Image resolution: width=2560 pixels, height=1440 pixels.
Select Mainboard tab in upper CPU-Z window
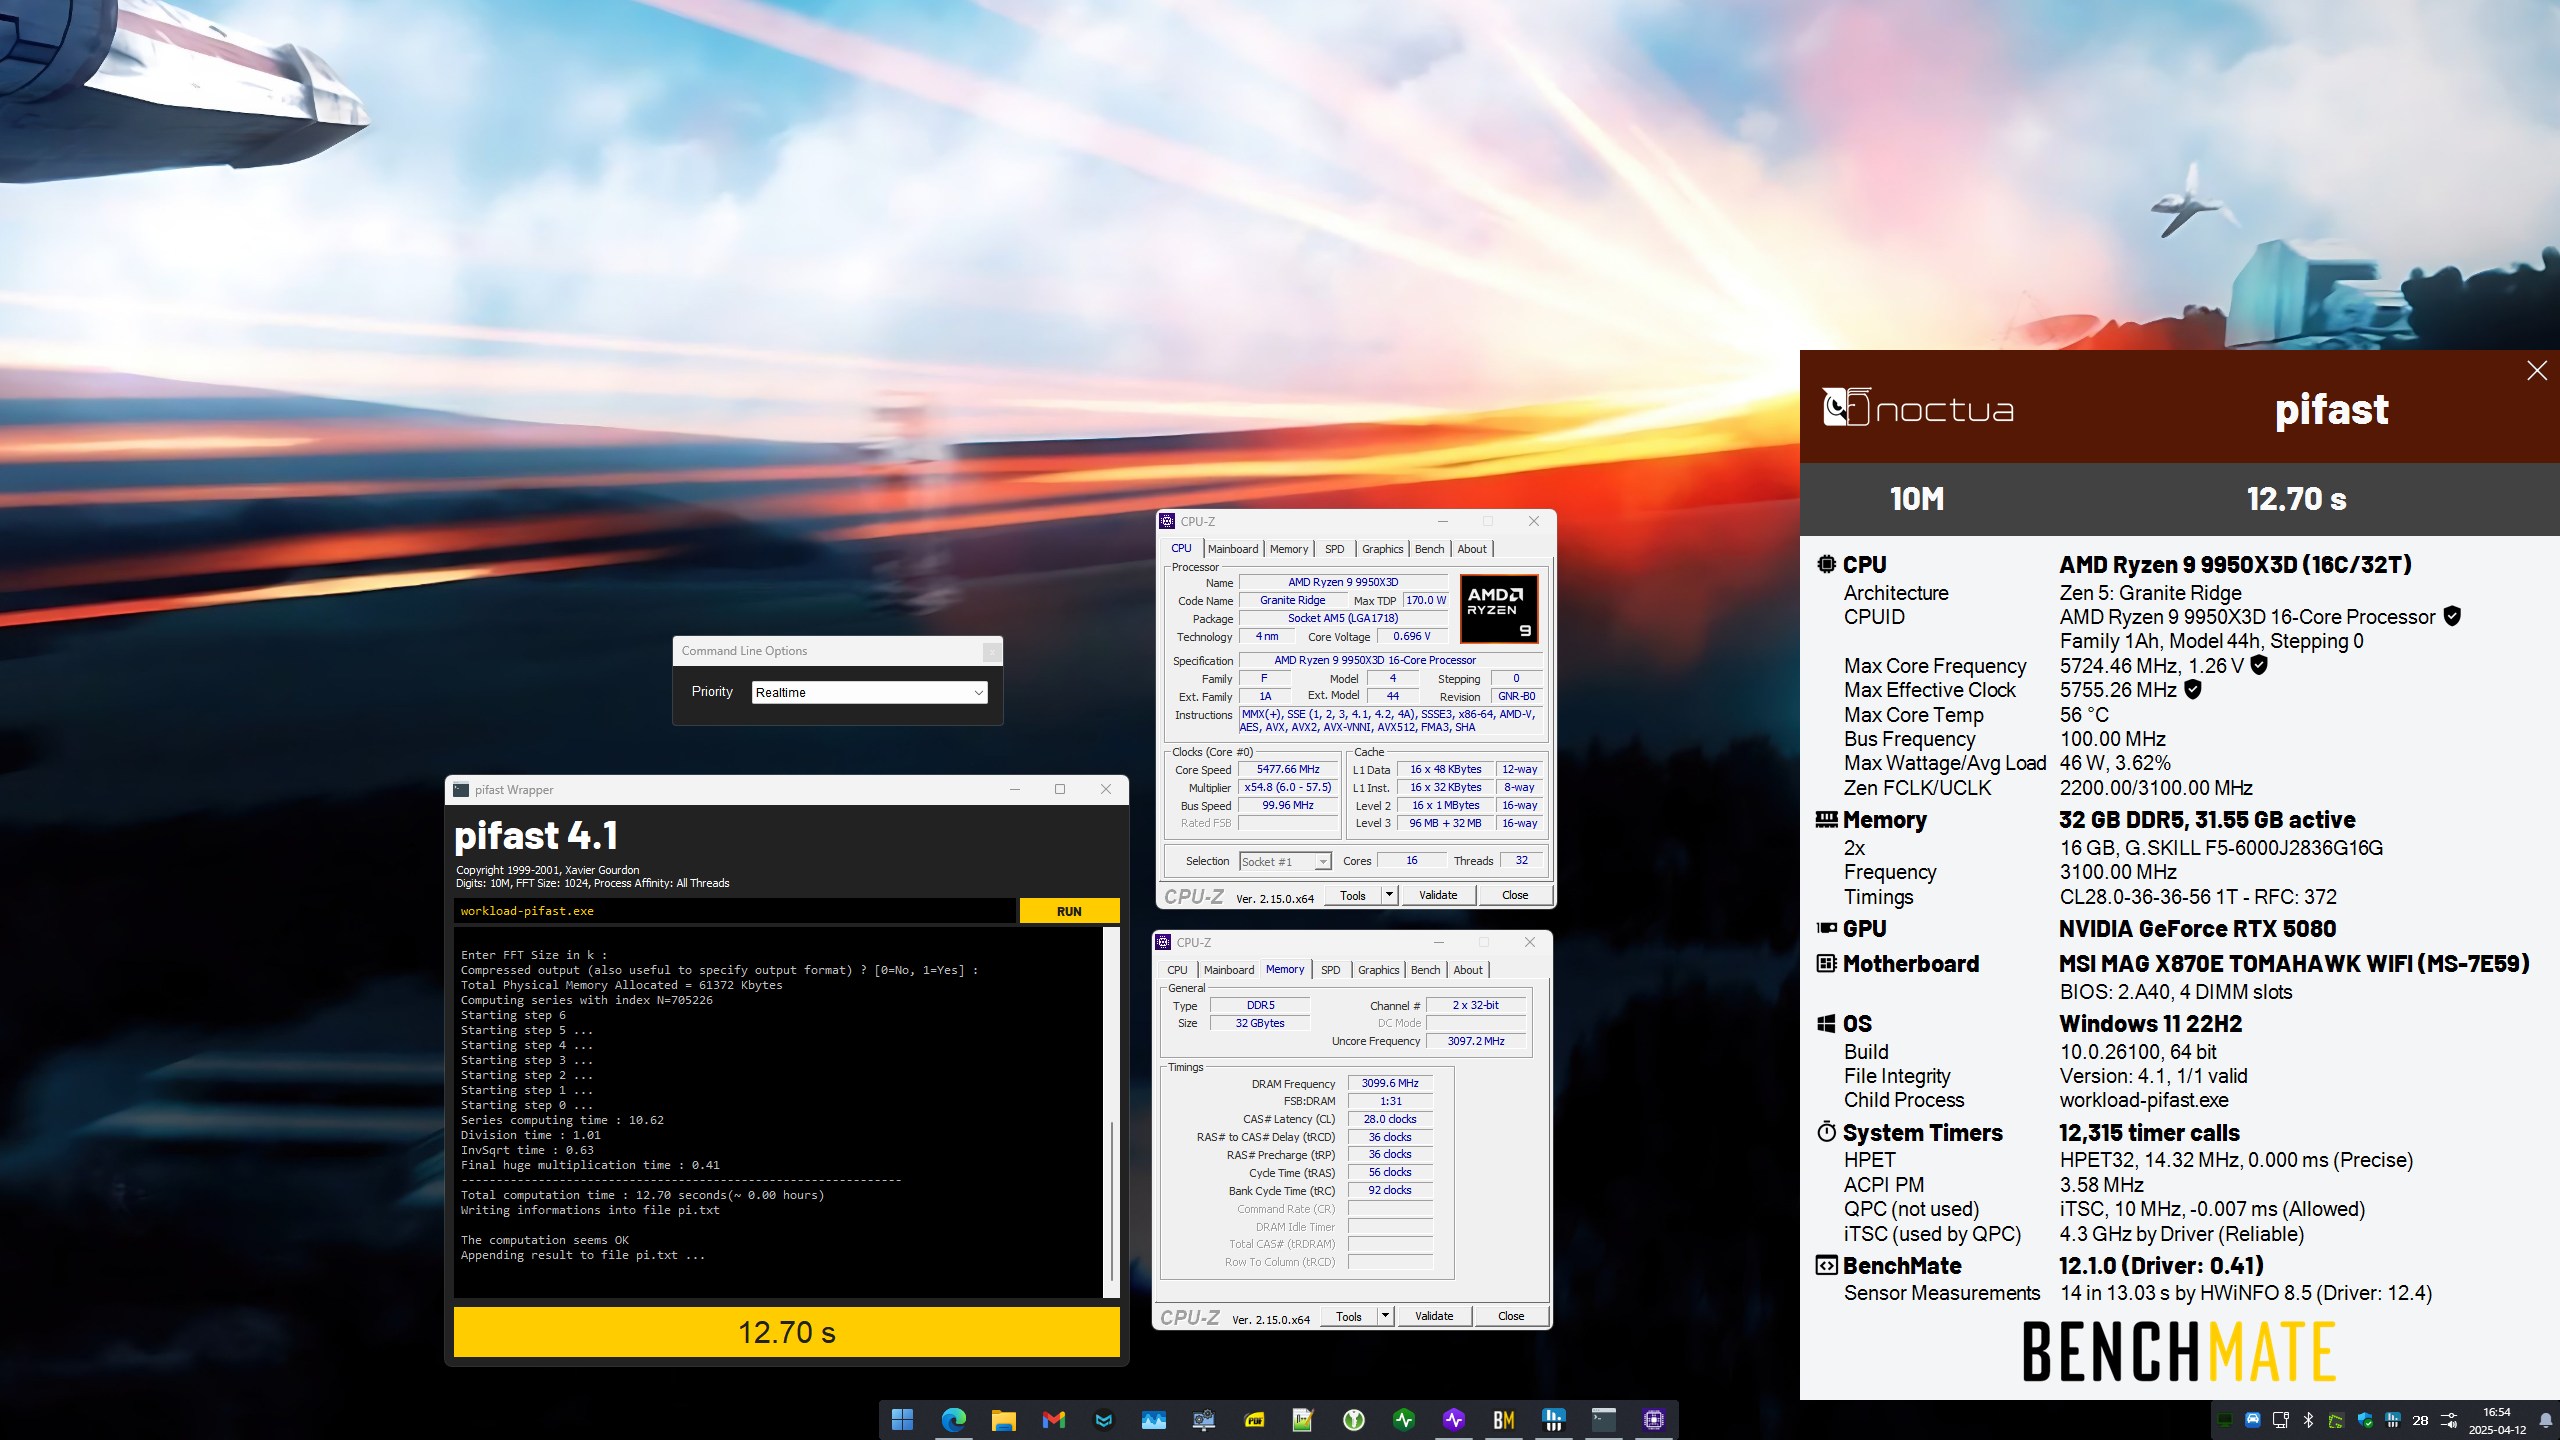pos(1232,549)
